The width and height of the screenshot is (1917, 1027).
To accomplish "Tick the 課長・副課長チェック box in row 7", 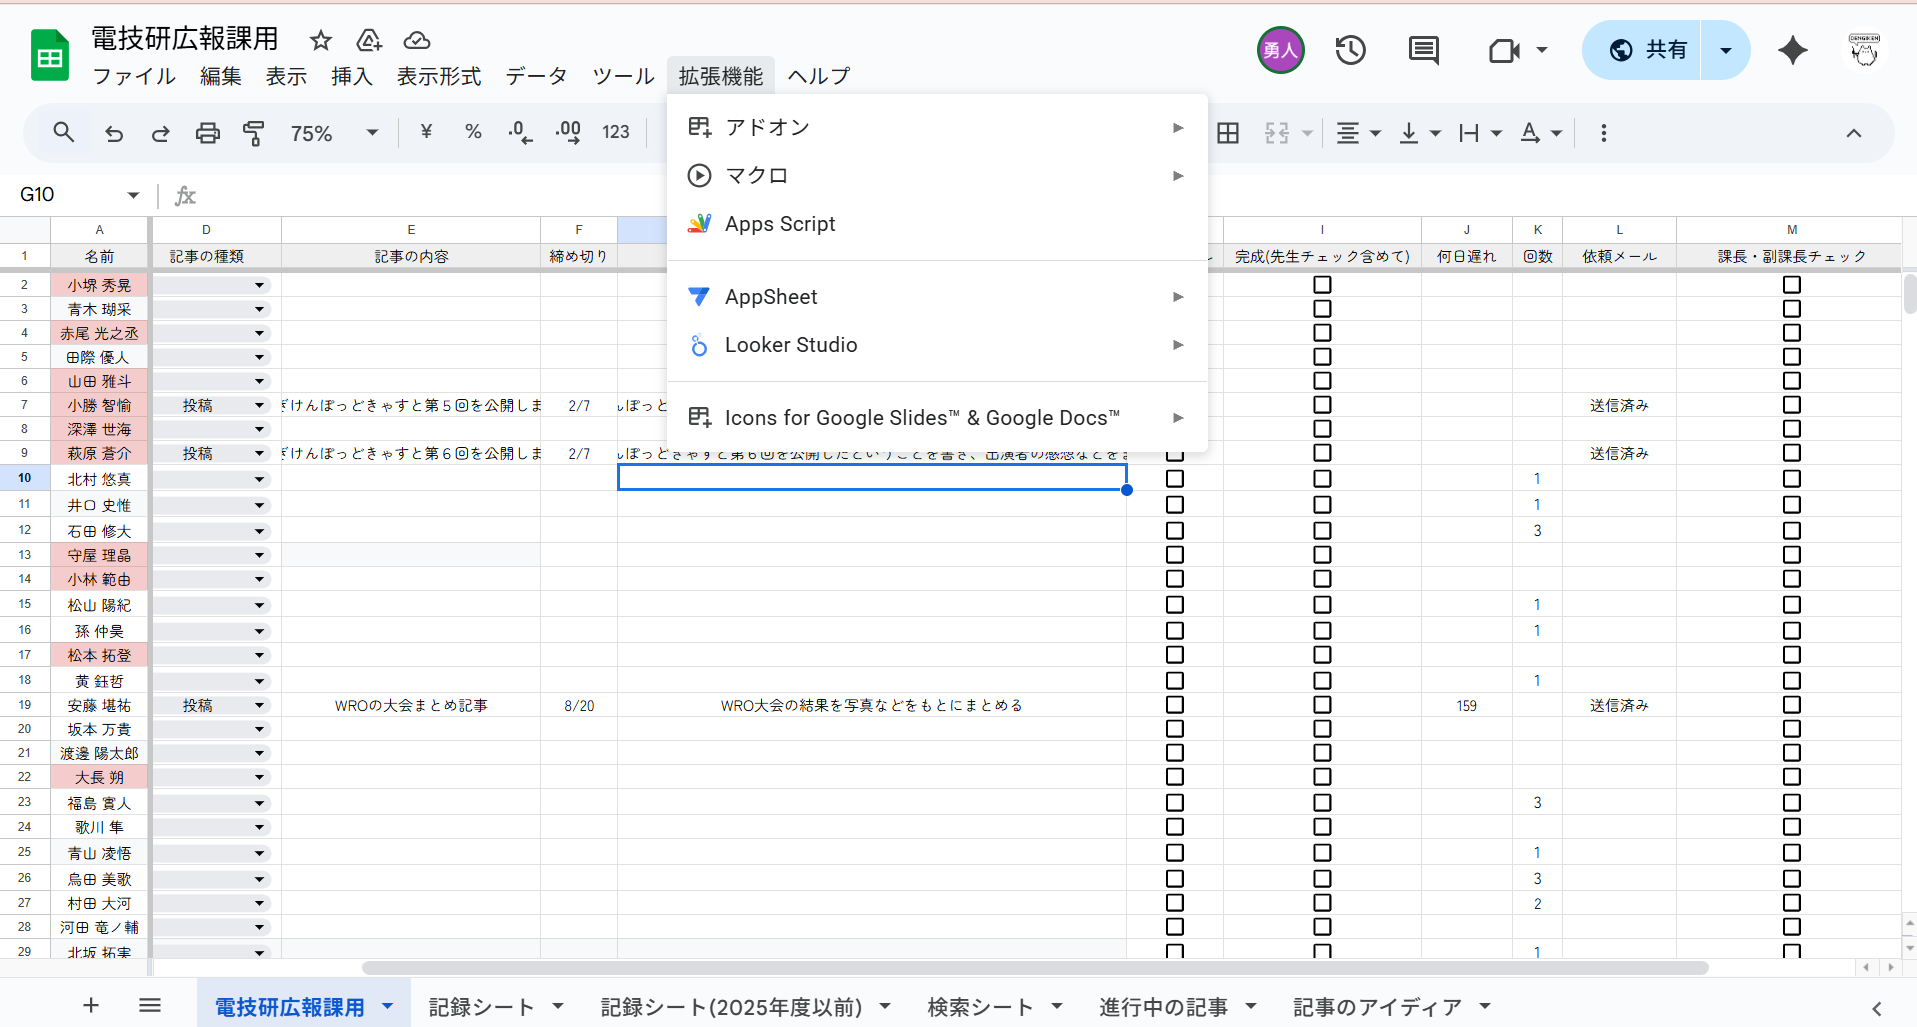I will (1791, 405).
